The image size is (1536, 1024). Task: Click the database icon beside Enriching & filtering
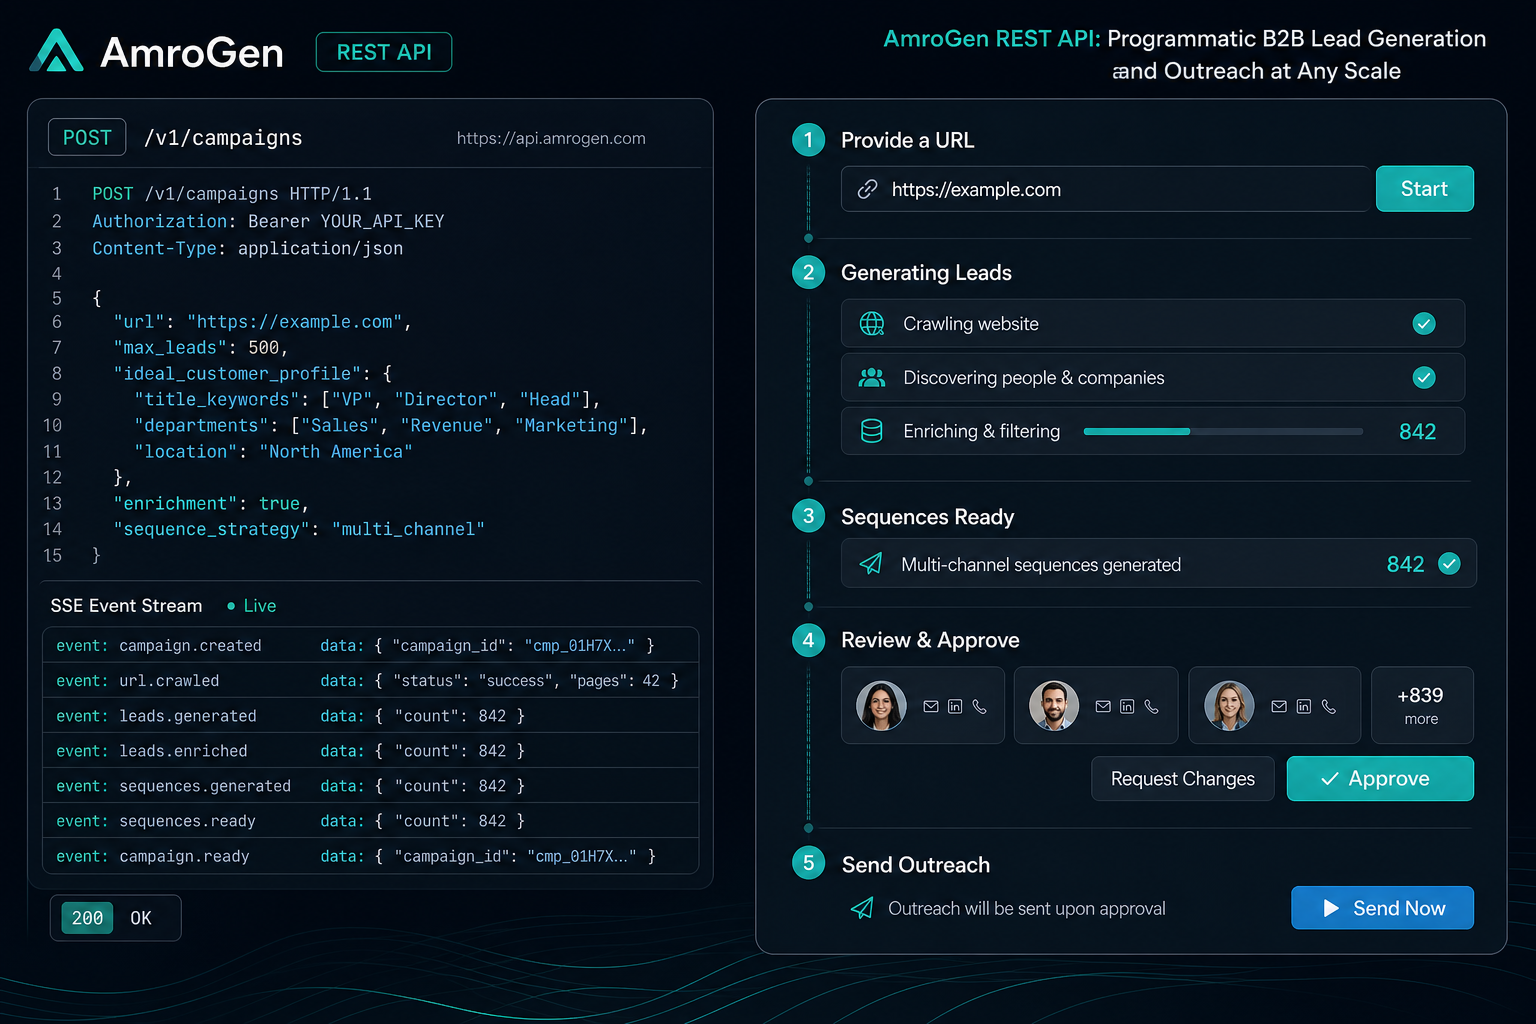[x=872, y=431]
